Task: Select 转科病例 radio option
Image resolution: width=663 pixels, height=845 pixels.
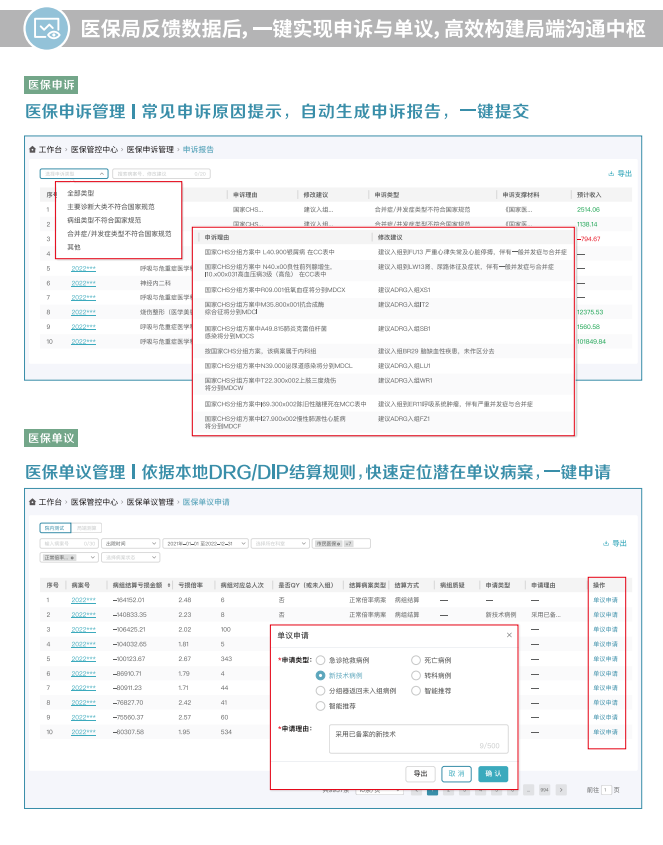Action: [416, 675]
